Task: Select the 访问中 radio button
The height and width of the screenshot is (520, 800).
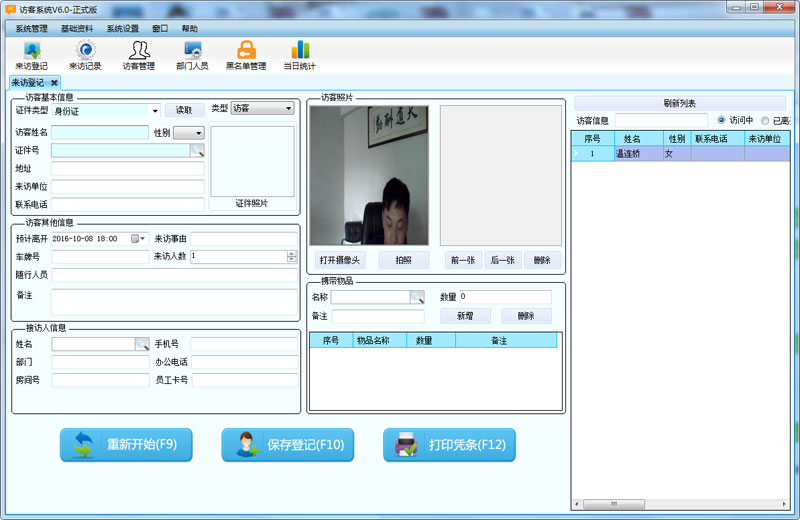Action: click(x=721, y=120)
